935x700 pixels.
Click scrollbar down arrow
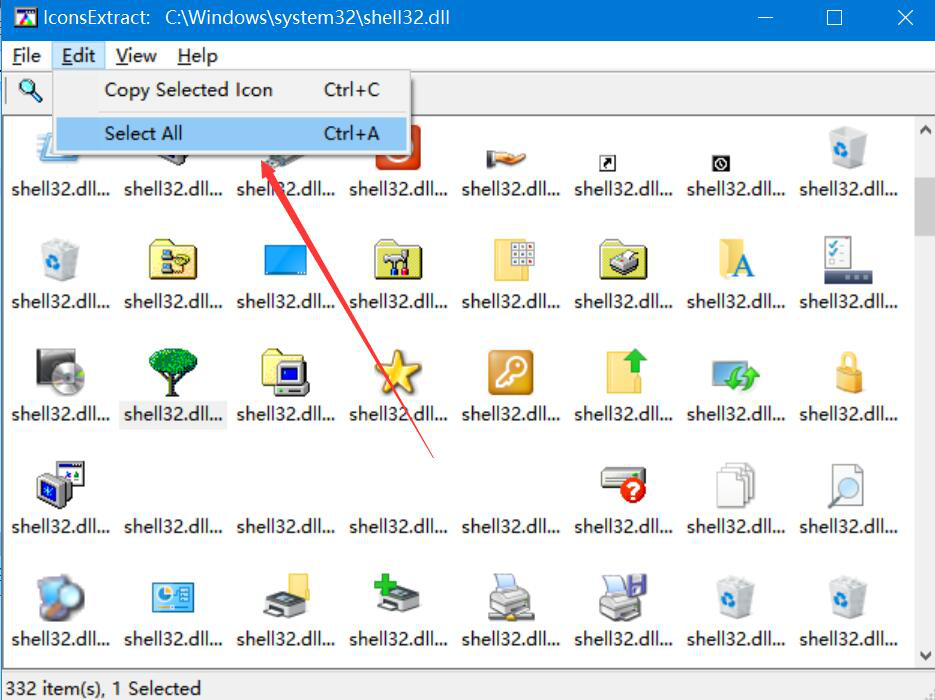(925, 656)
